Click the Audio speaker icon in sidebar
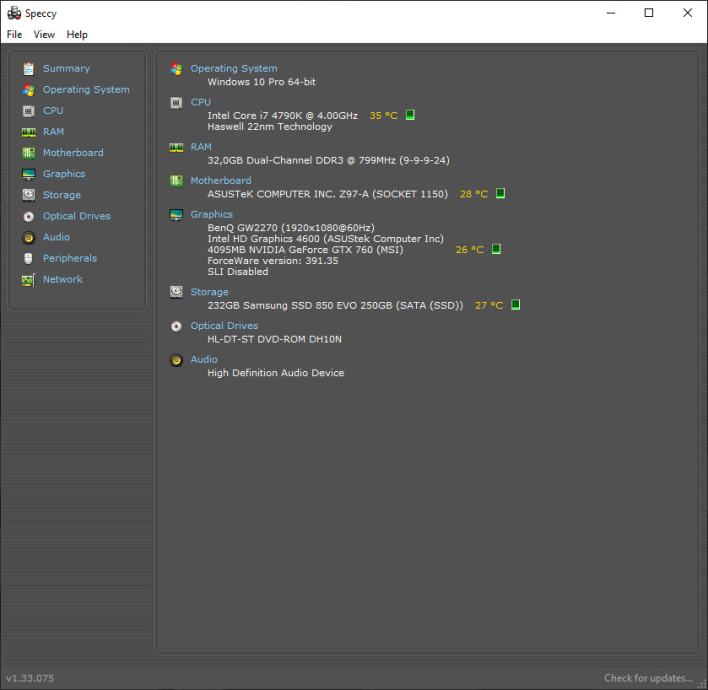Viewport: 708px width, 690px height. tap(28, 237)
